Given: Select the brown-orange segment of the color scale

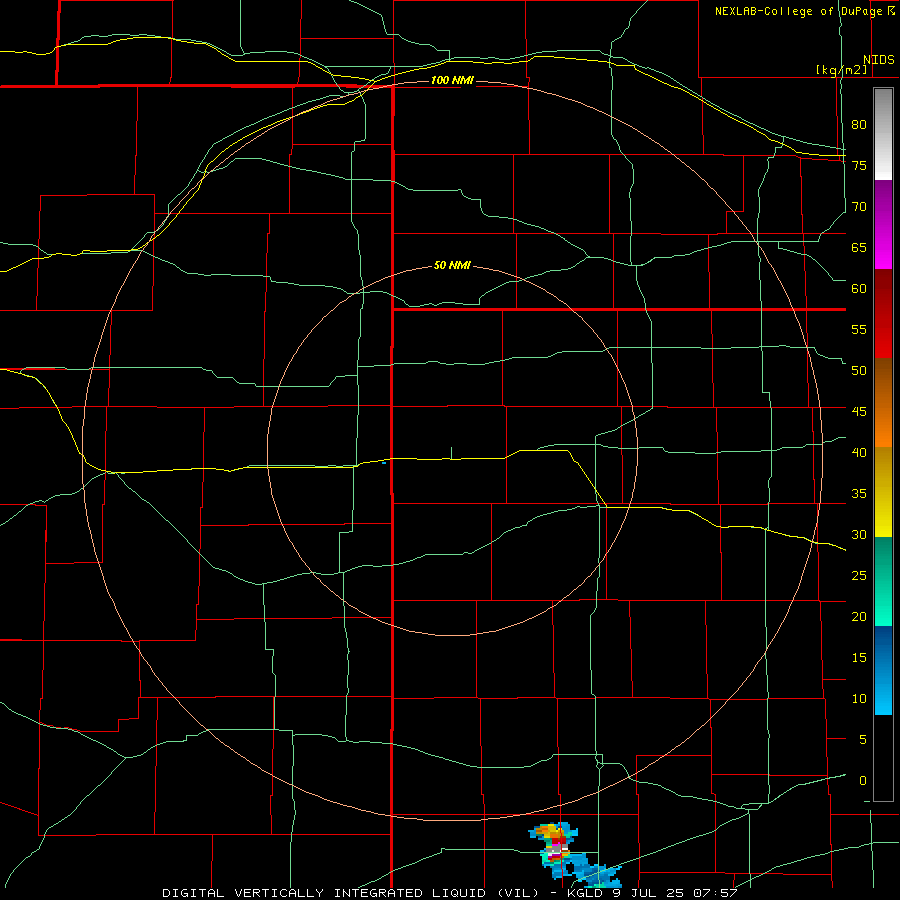Looking at the screenshot, I should [x=883, y=402].
